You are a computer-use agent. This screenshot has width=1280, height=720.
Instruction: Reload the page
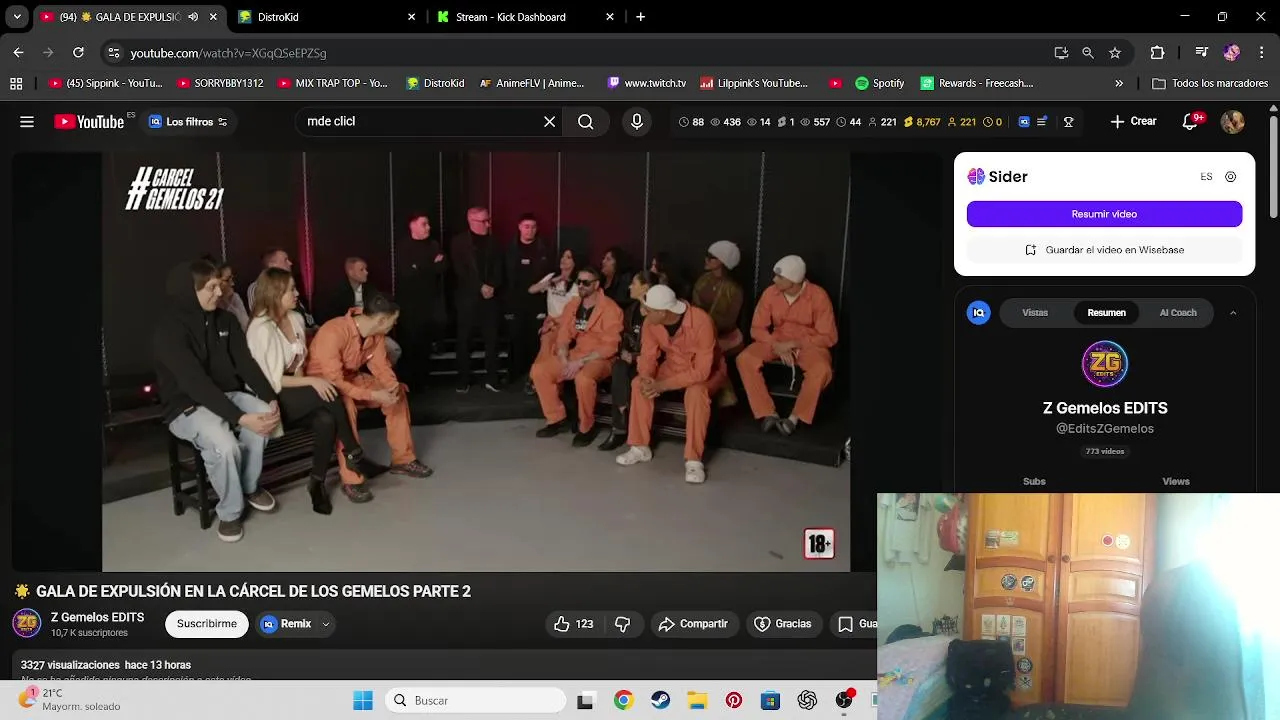pyautogui.click(x=78, y=53)
